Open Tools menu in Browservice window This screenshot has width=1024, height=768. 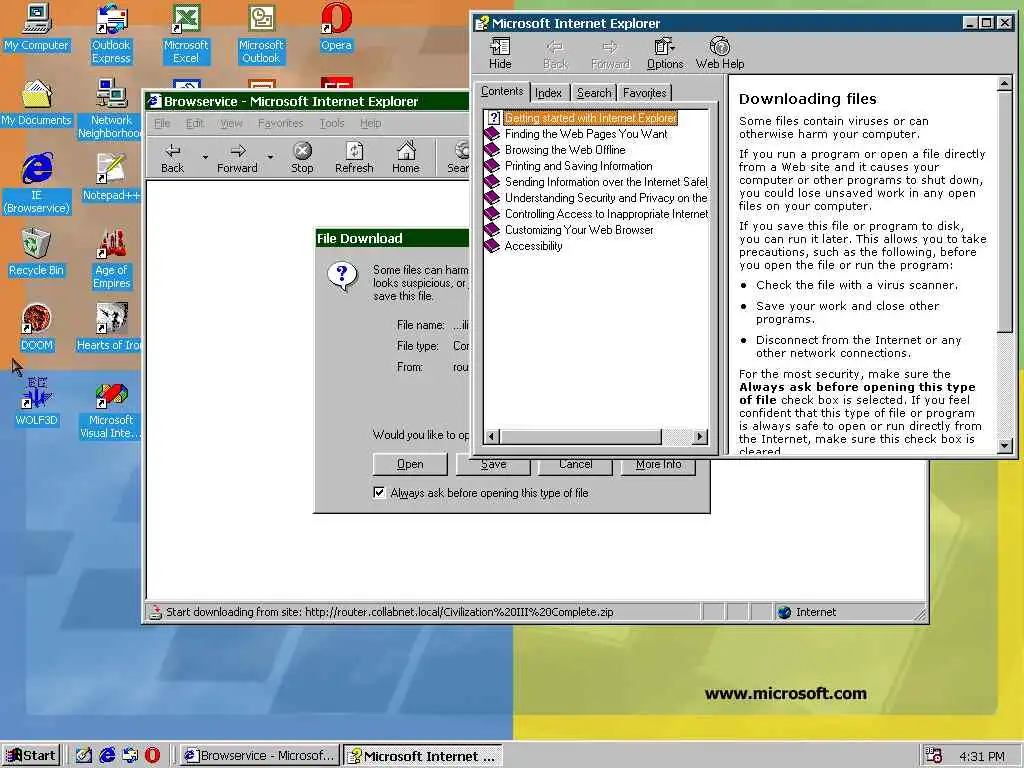(332, 123)
